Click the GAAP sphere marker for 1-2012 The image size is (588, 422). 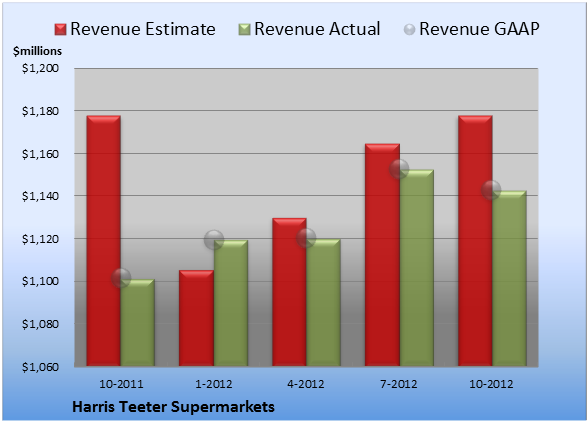[x=214, y=240]
